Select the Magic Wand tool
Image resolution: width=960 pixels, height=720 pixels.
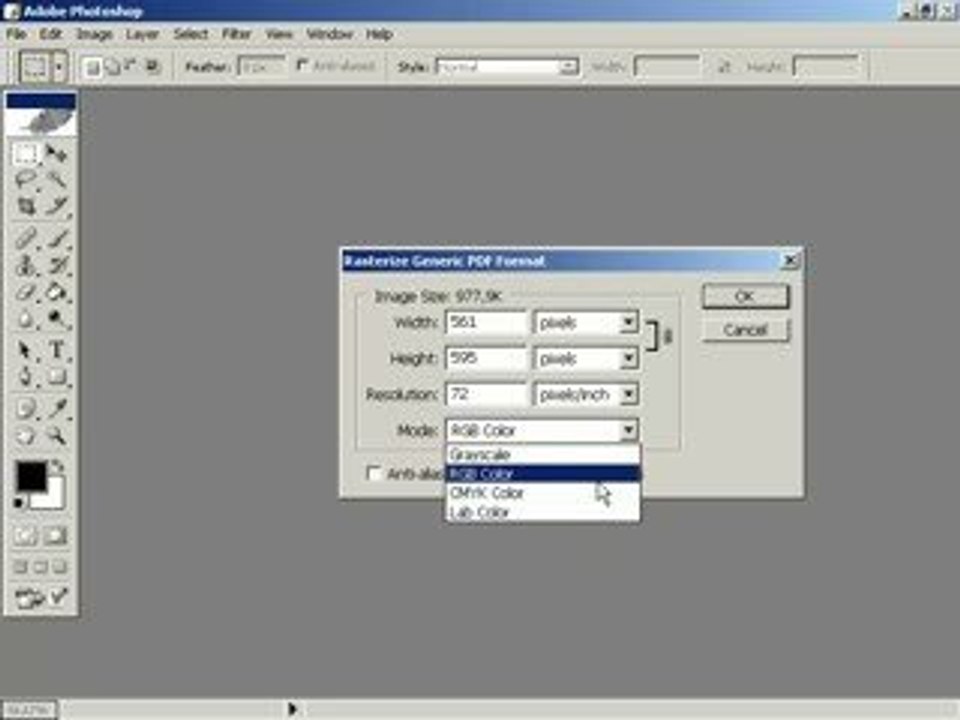57,180
